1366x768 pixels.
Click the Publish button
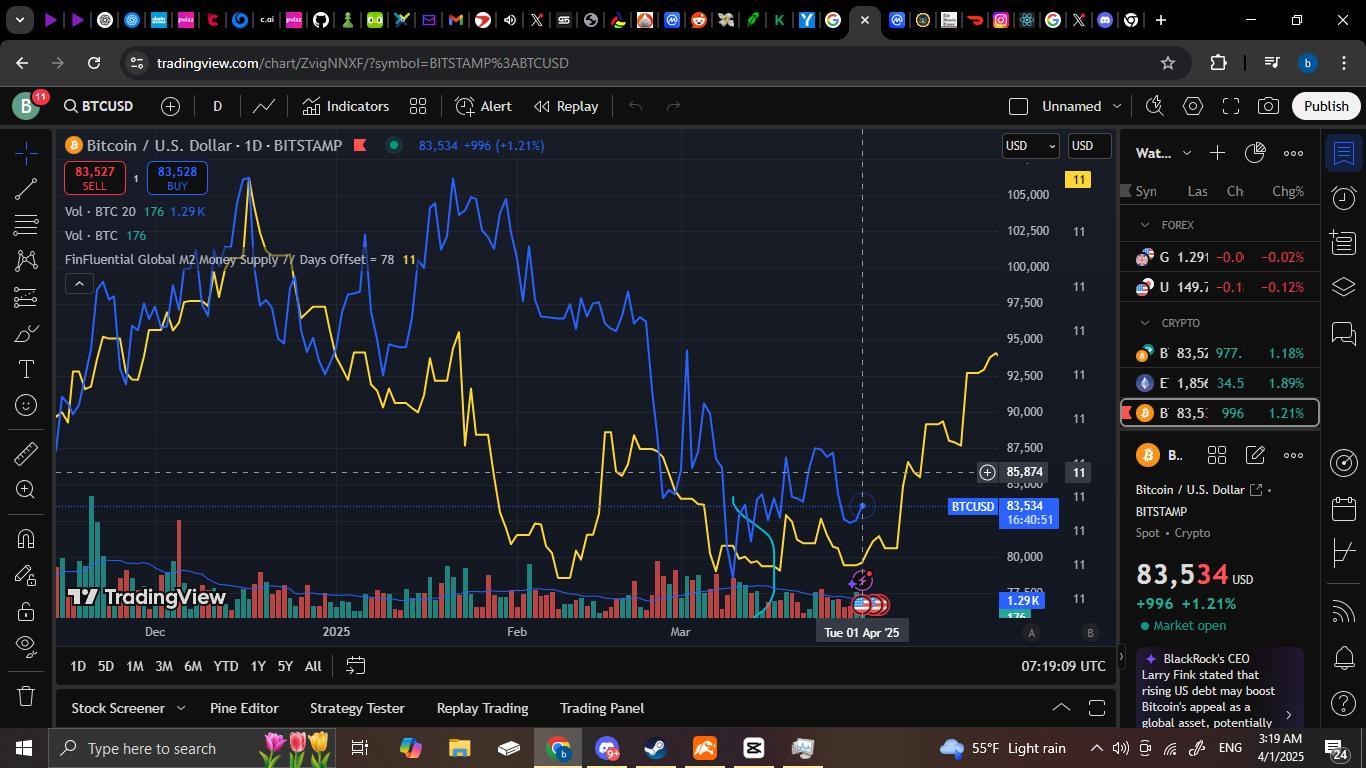click(x=1326, y=106)
